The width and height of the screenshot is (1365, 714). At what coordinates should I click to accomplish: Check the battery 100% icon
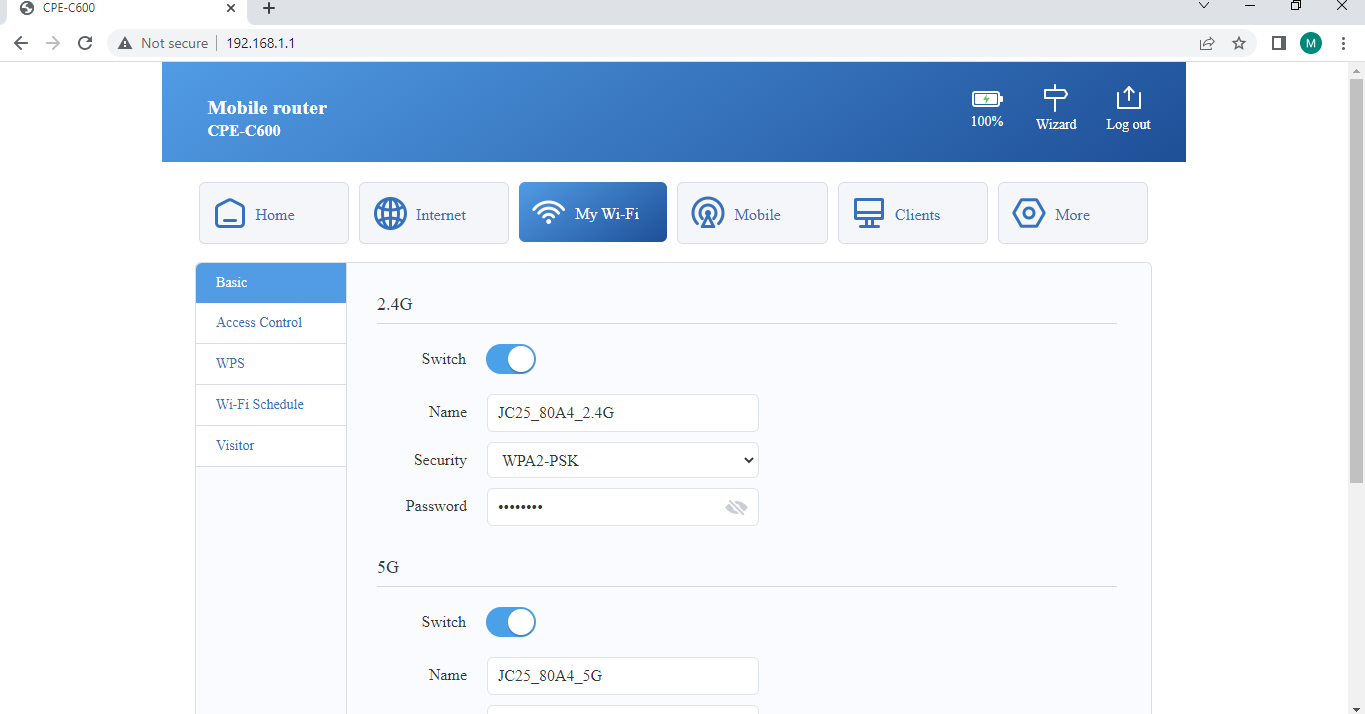pos(987,99)
